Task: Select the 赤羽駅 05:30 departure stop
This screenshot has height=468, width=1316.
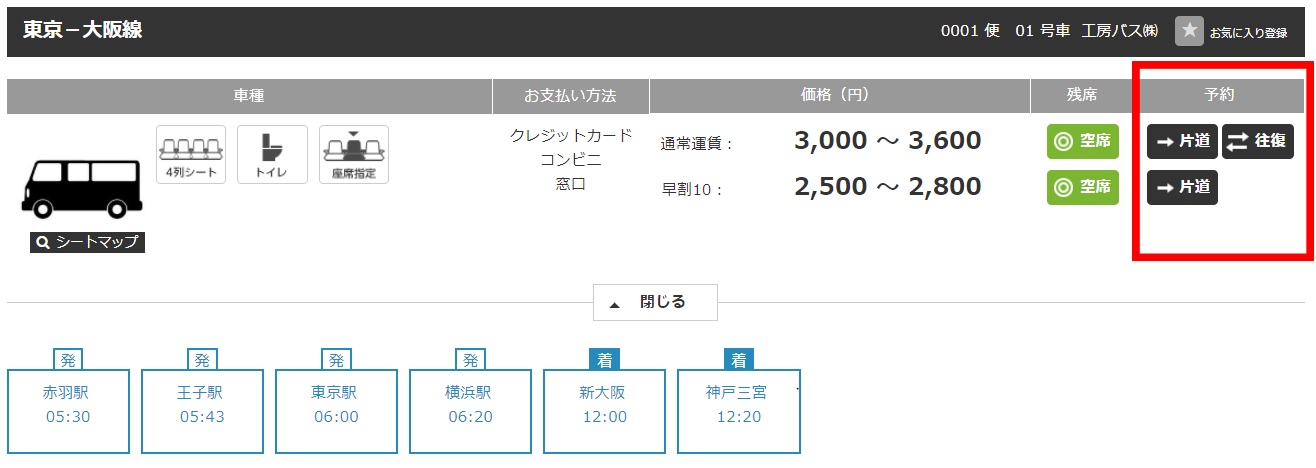Action: point(68,404)
